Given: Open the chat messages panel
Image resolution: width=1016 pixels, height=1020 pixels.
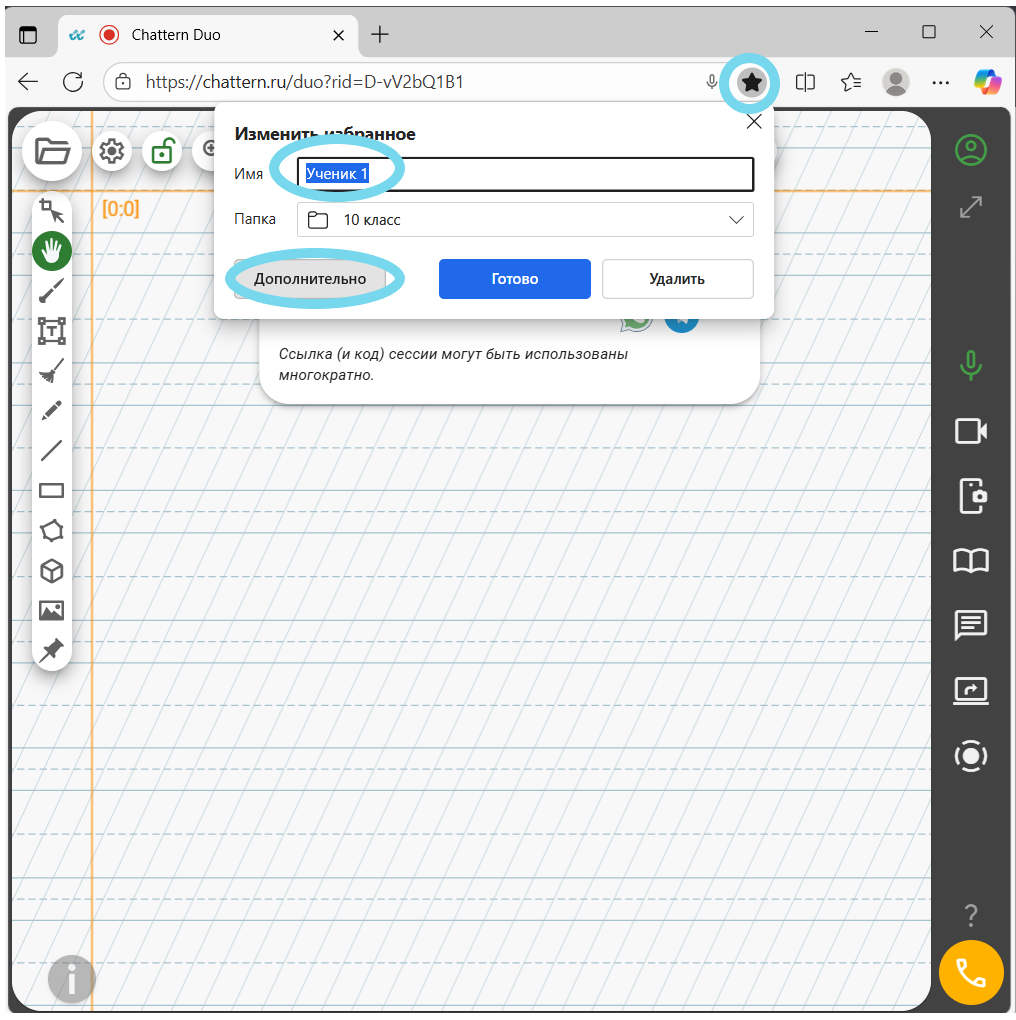Looking at the screenshot, I should (x=970, y=625).
